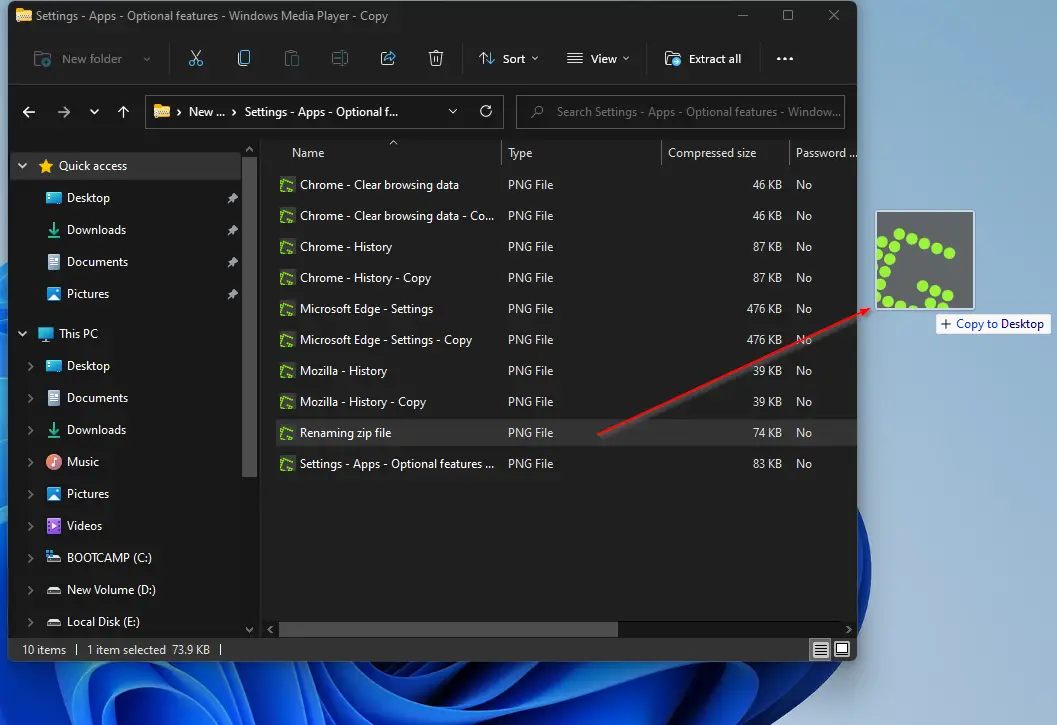Expand the New Volume (D:) node
1057x725 pixels.
pos(30,590)
